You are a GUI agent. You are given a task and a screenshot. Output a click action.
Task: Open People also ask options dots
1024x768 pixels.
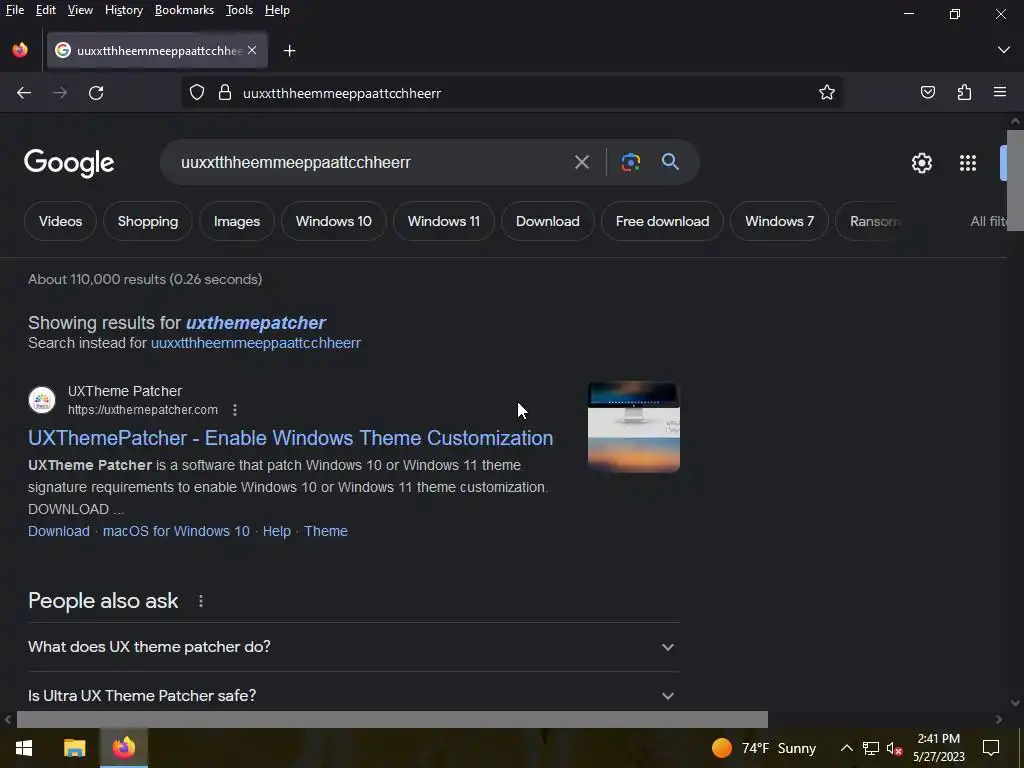click(200, 601)
